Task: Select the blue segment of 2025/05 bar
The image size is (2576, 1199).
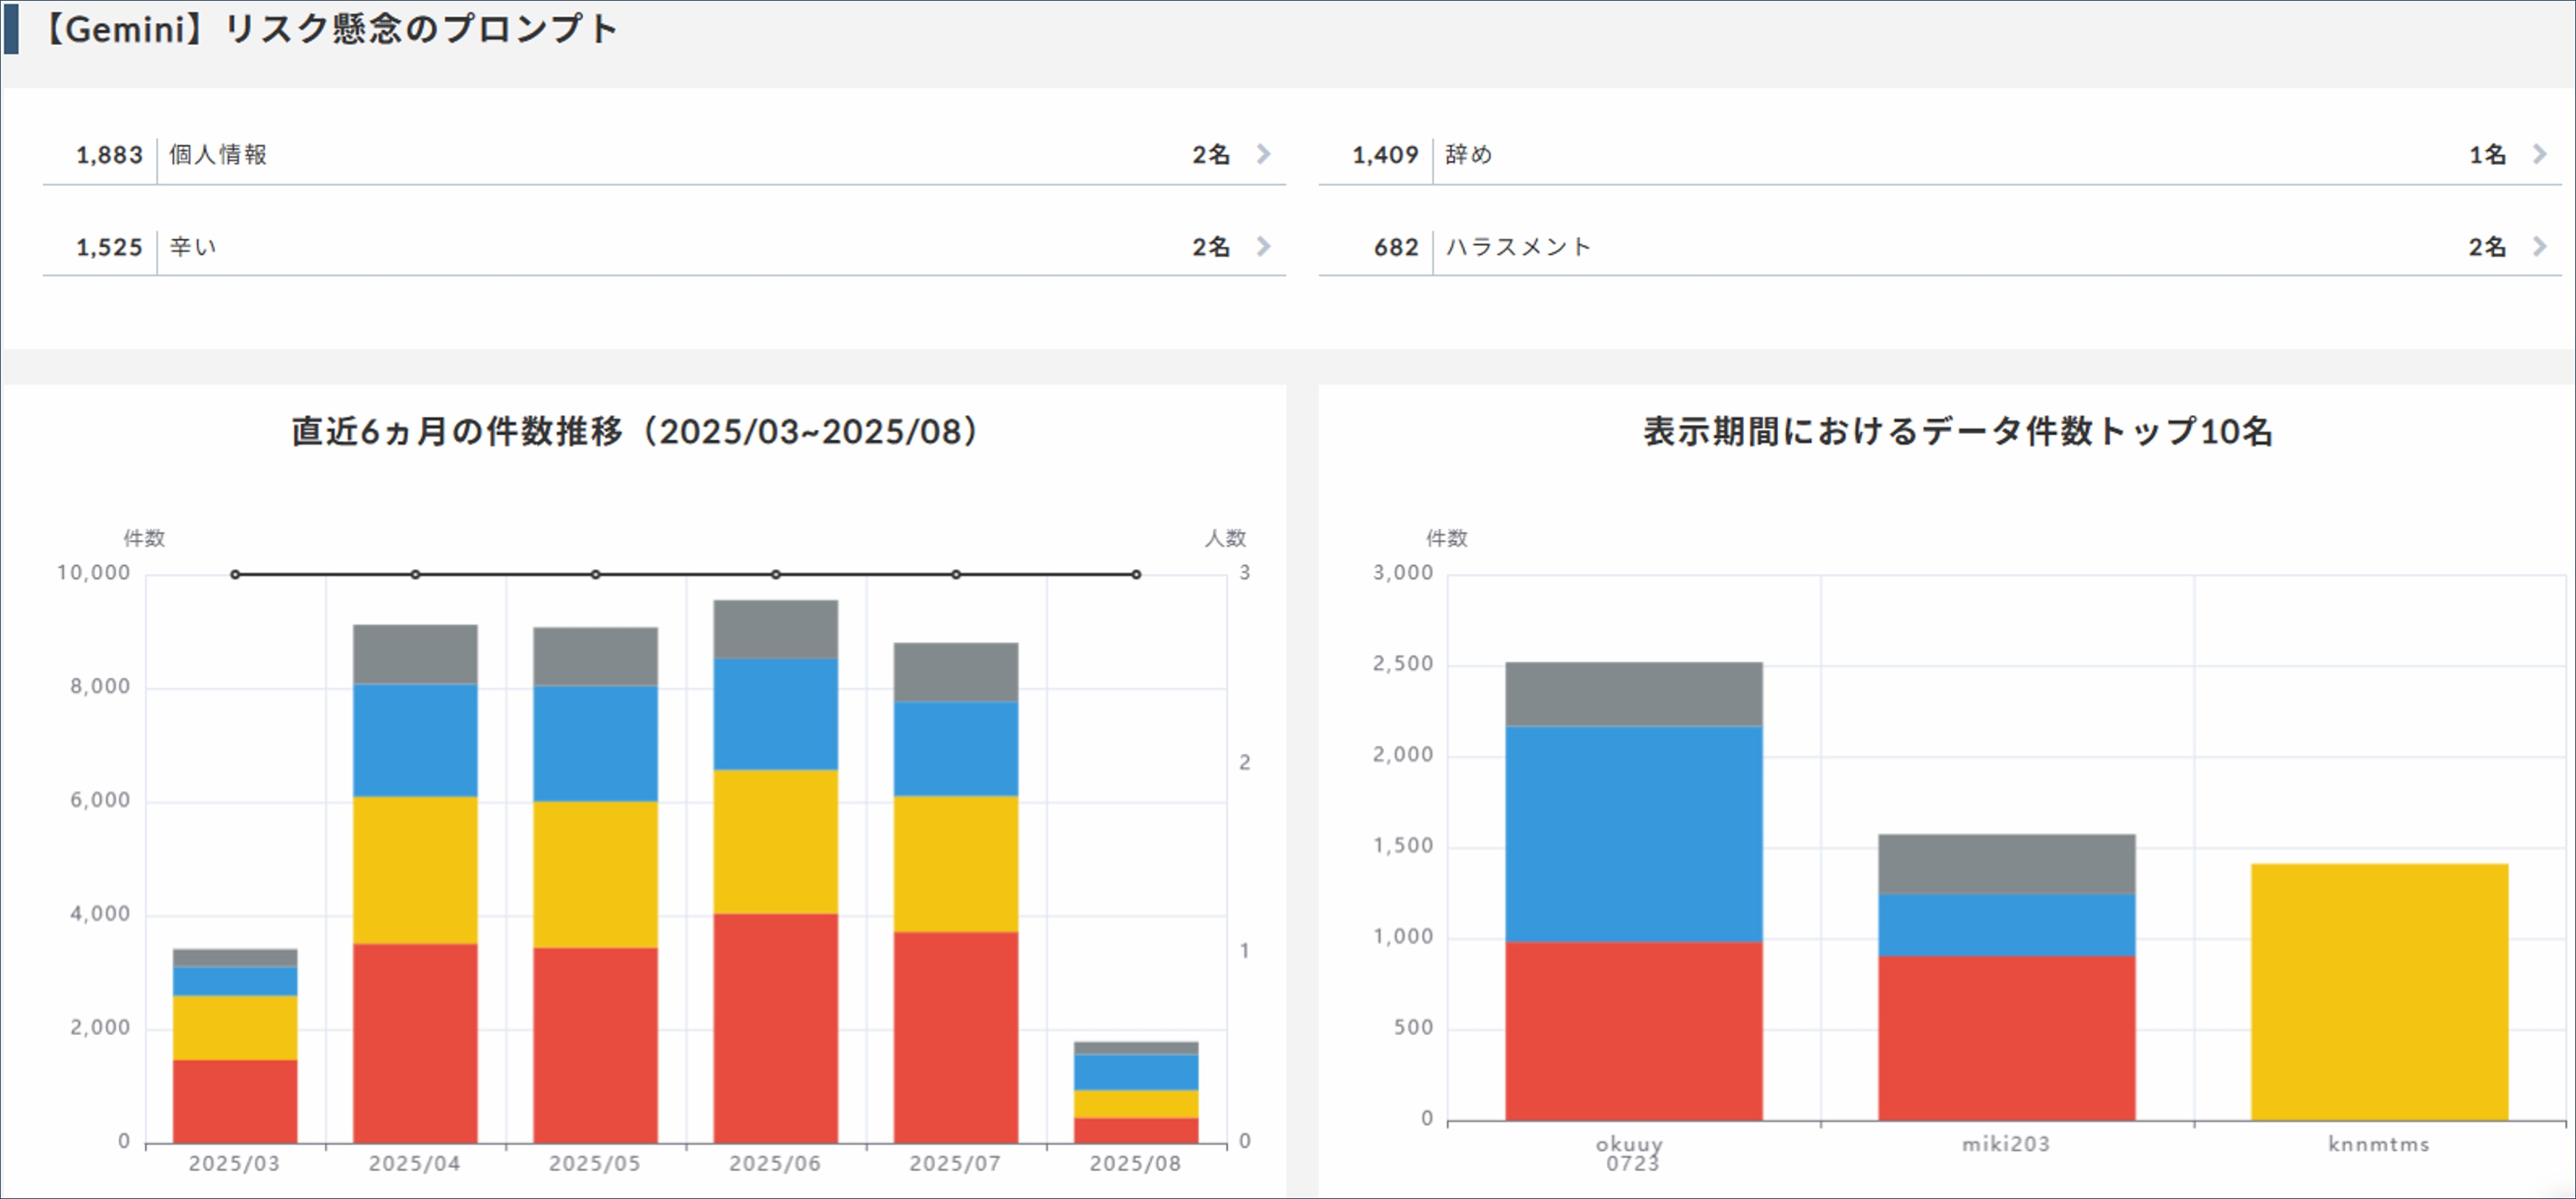Action: (595, 743)
